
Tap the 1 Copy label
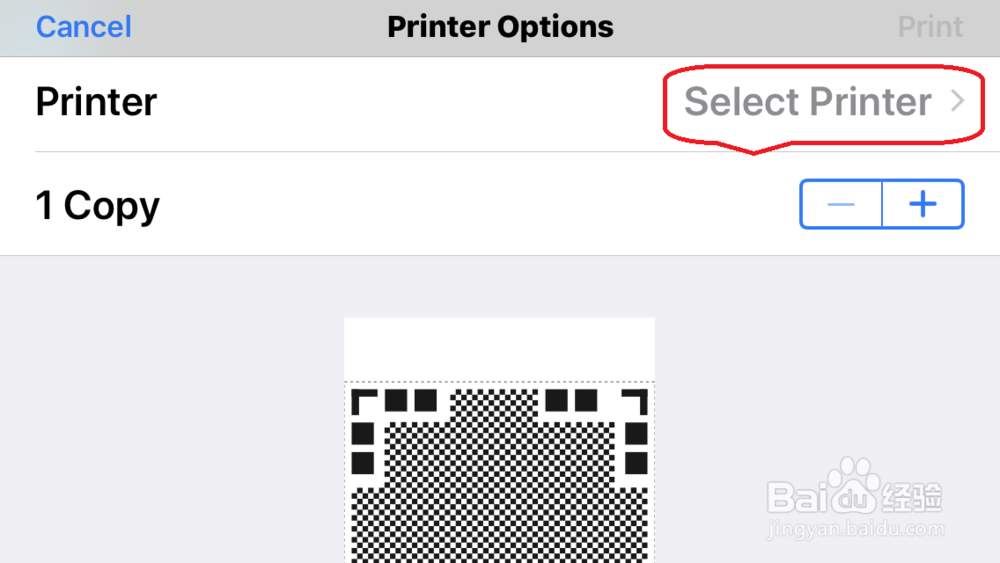click(98, 206)
